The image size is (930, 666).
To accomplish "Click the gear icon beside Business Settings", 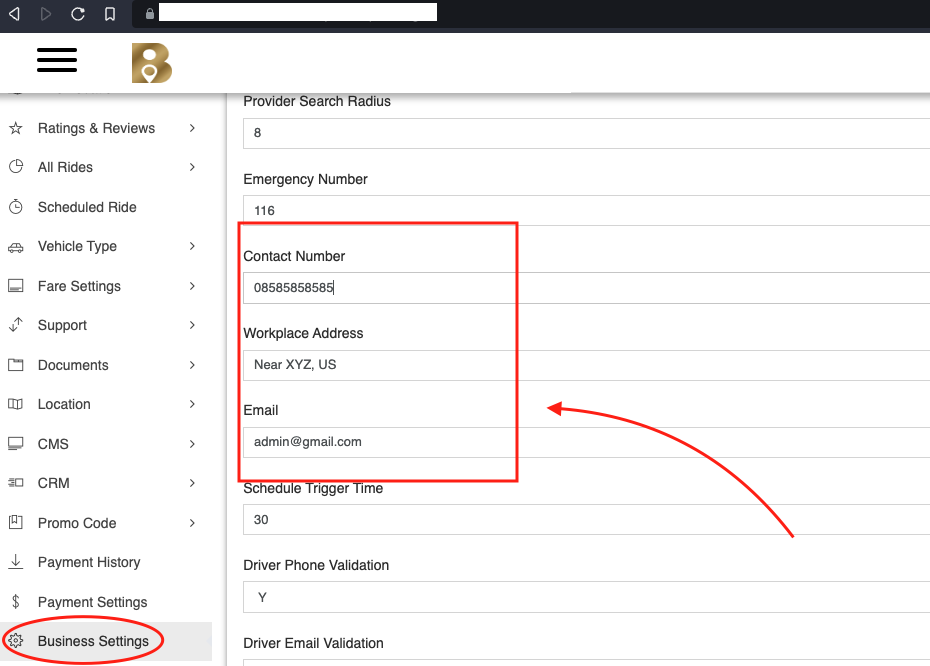I will tap(16, 640).
